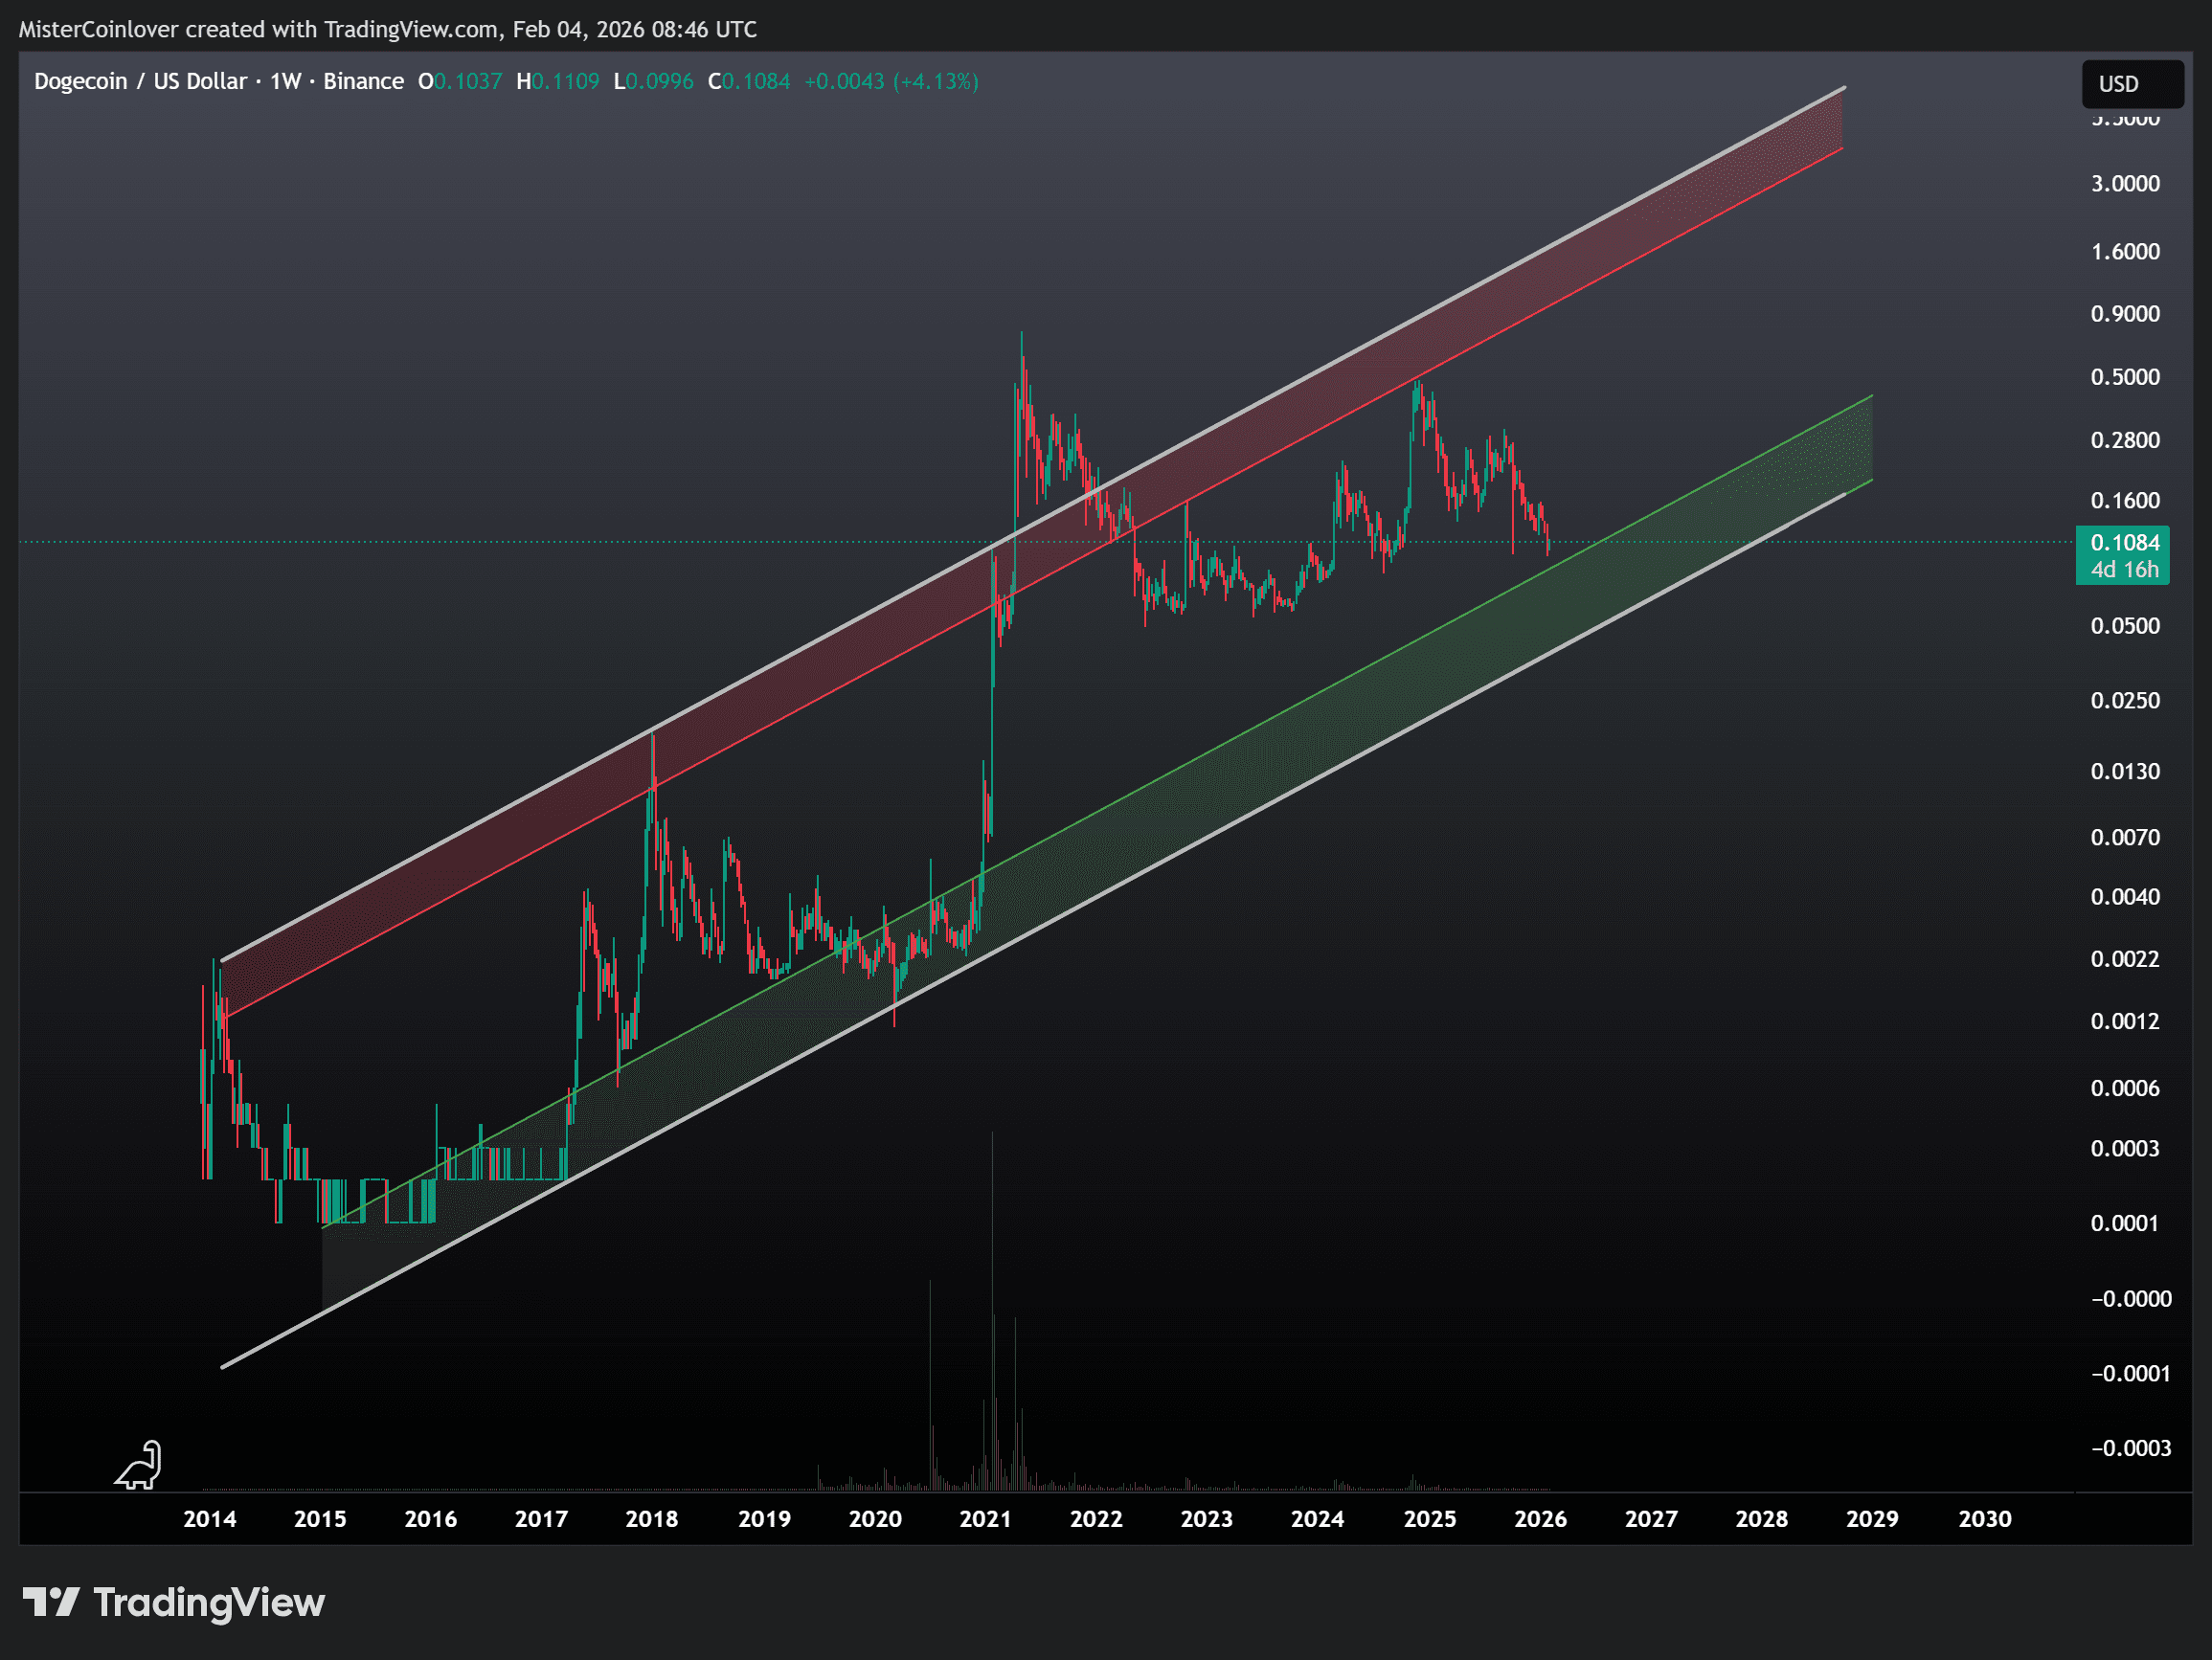Click the 0.5000 price scale label

click(x=2124, y=377)
